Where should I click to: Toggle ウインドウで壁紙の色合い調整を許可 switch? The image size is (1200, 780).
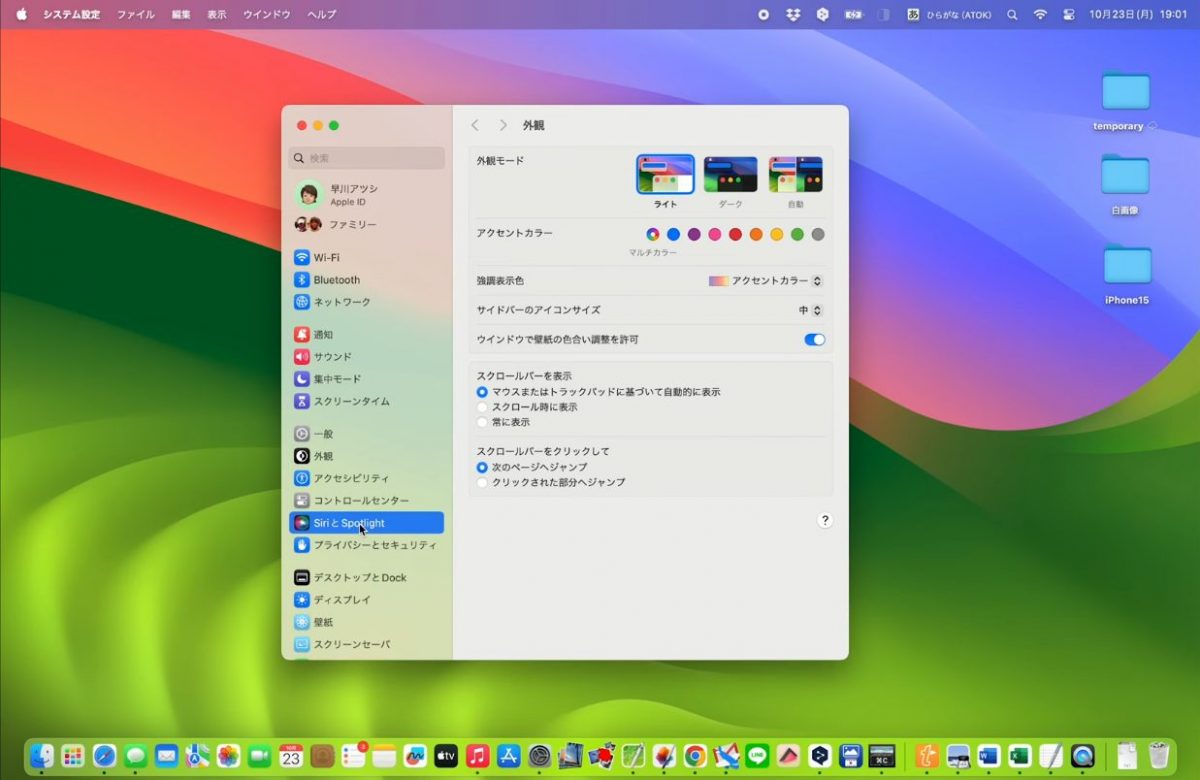(815, 340)
